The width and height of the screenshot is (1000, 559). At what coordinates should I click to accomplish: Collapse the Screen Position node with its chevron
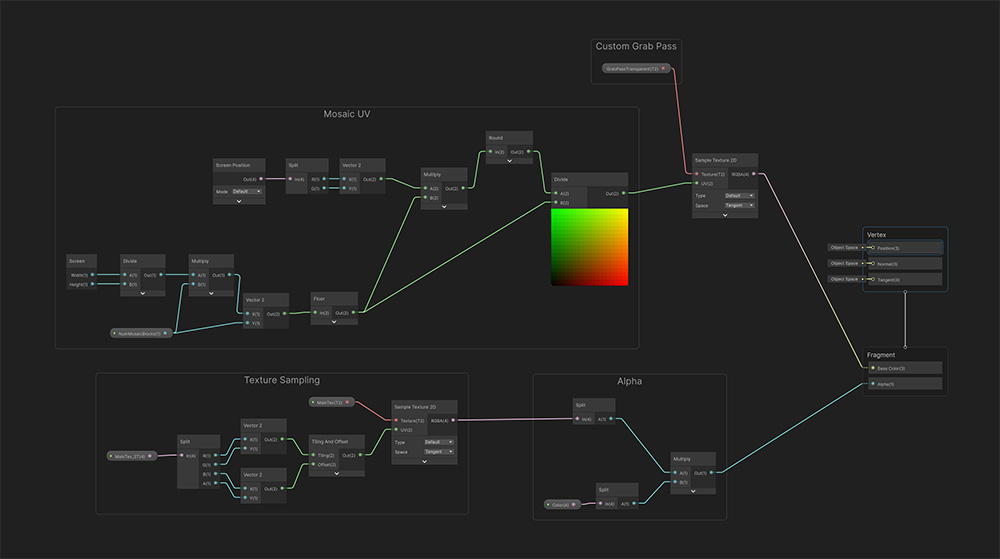tap(239, 201)
